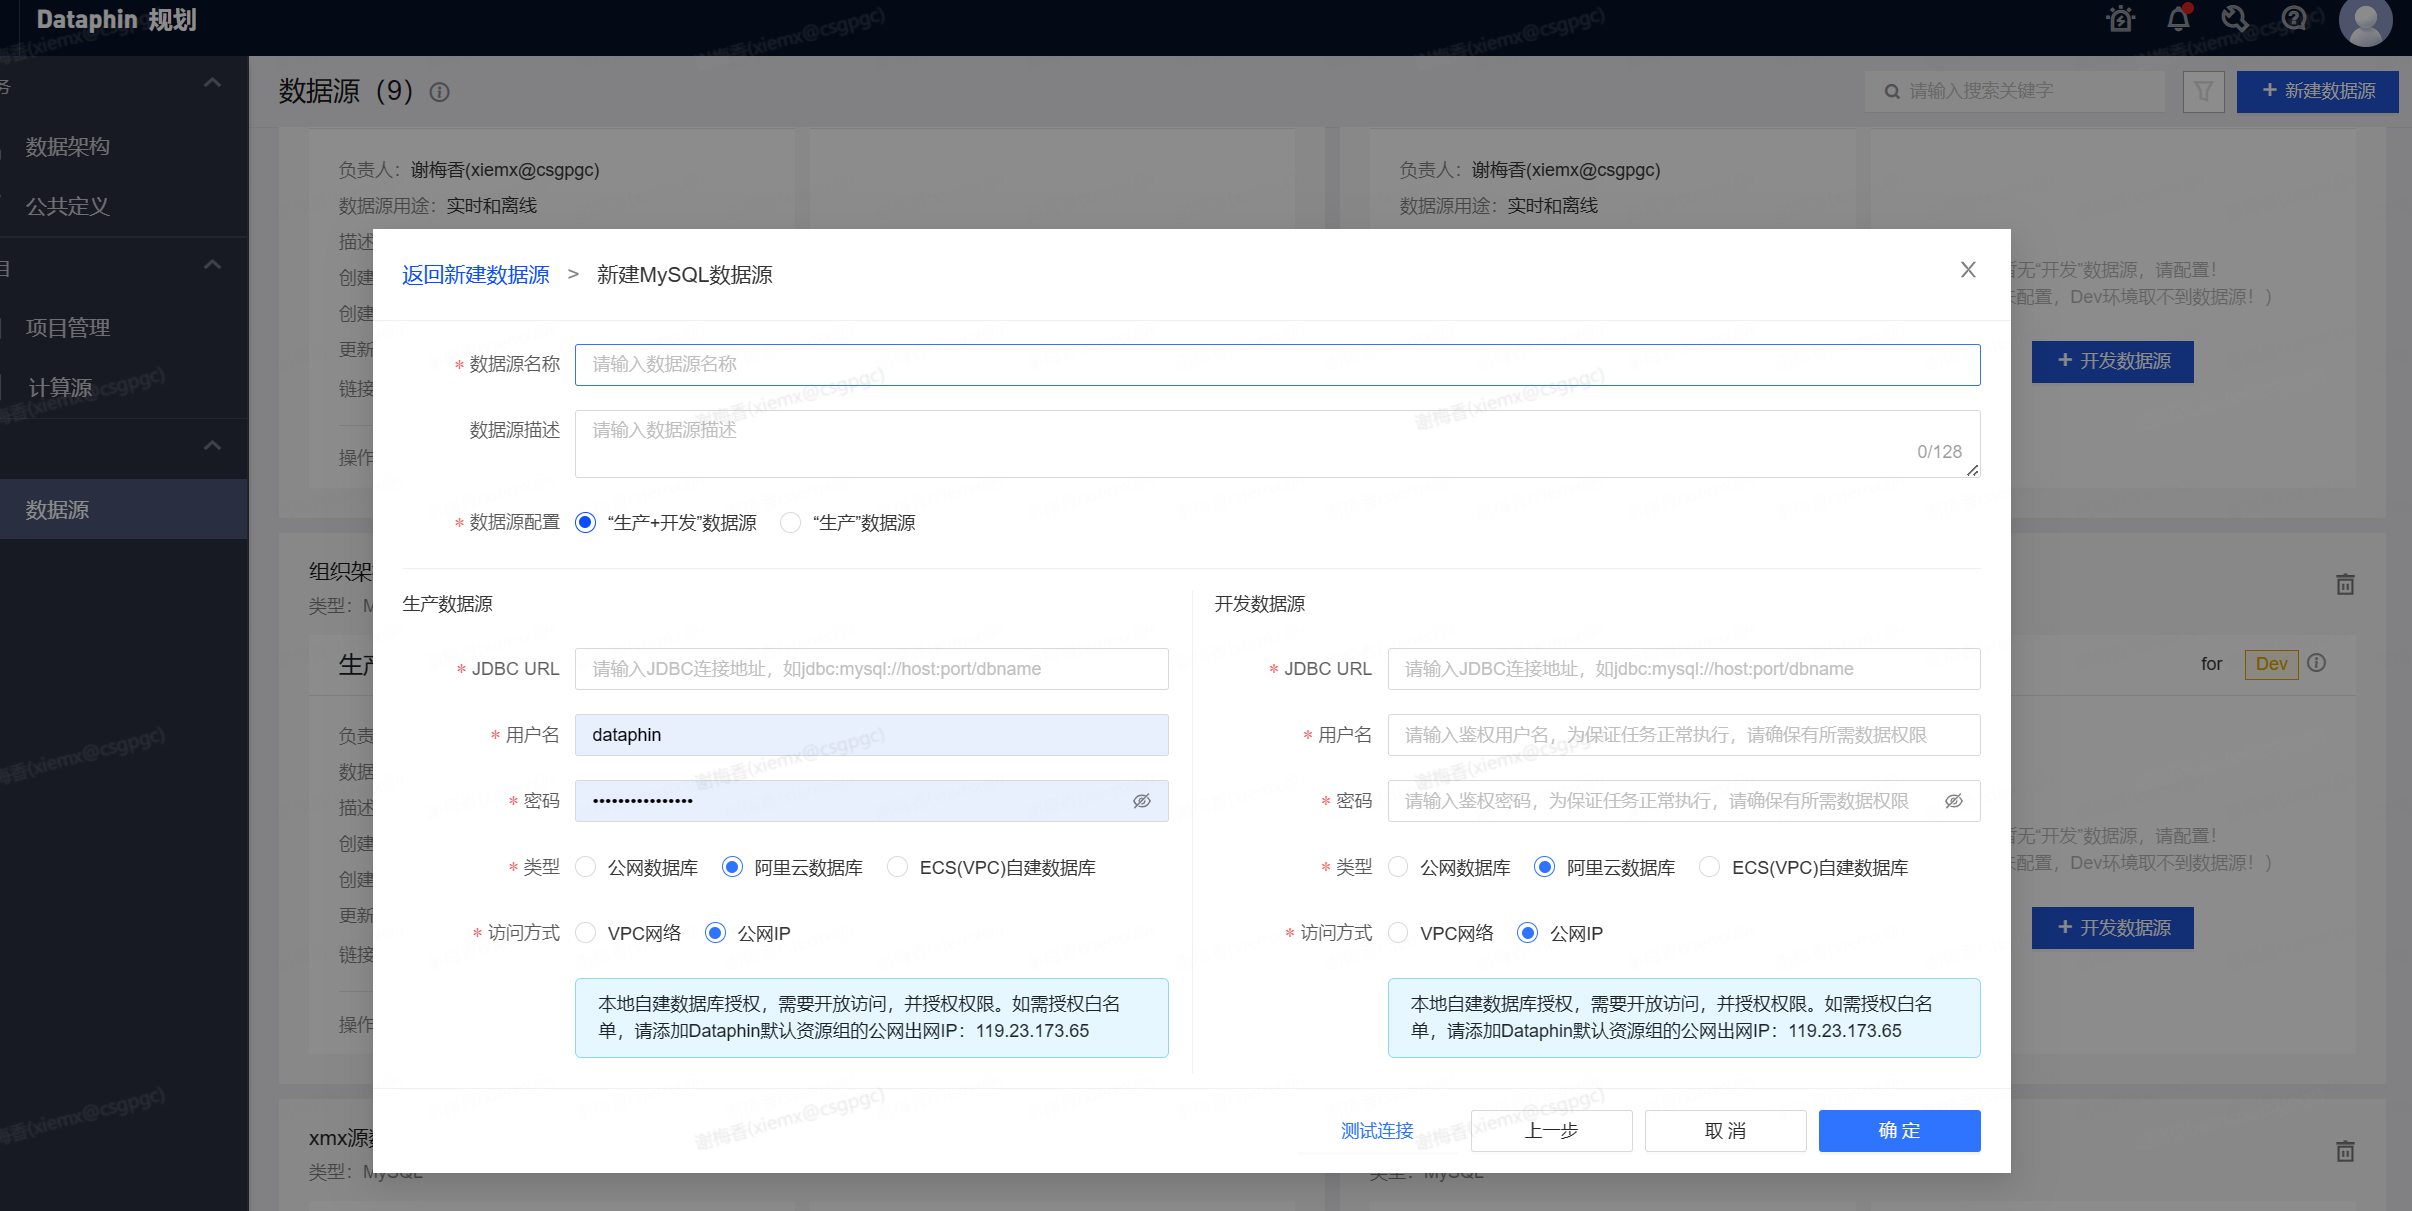Click the 确定 button

click(x=1899, y=1131)
